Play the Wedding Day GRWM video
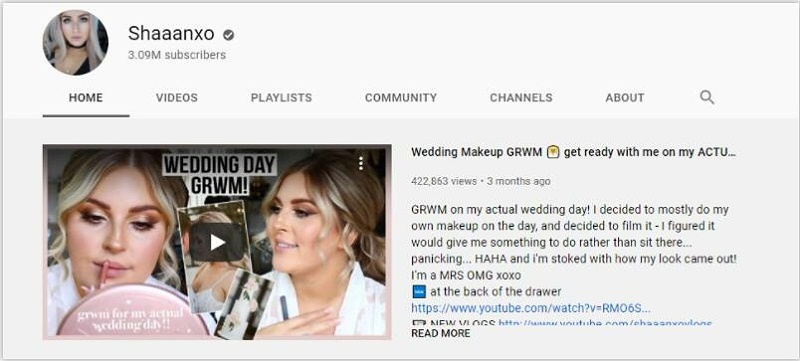800x361 pixels. (x=217, y=242)
